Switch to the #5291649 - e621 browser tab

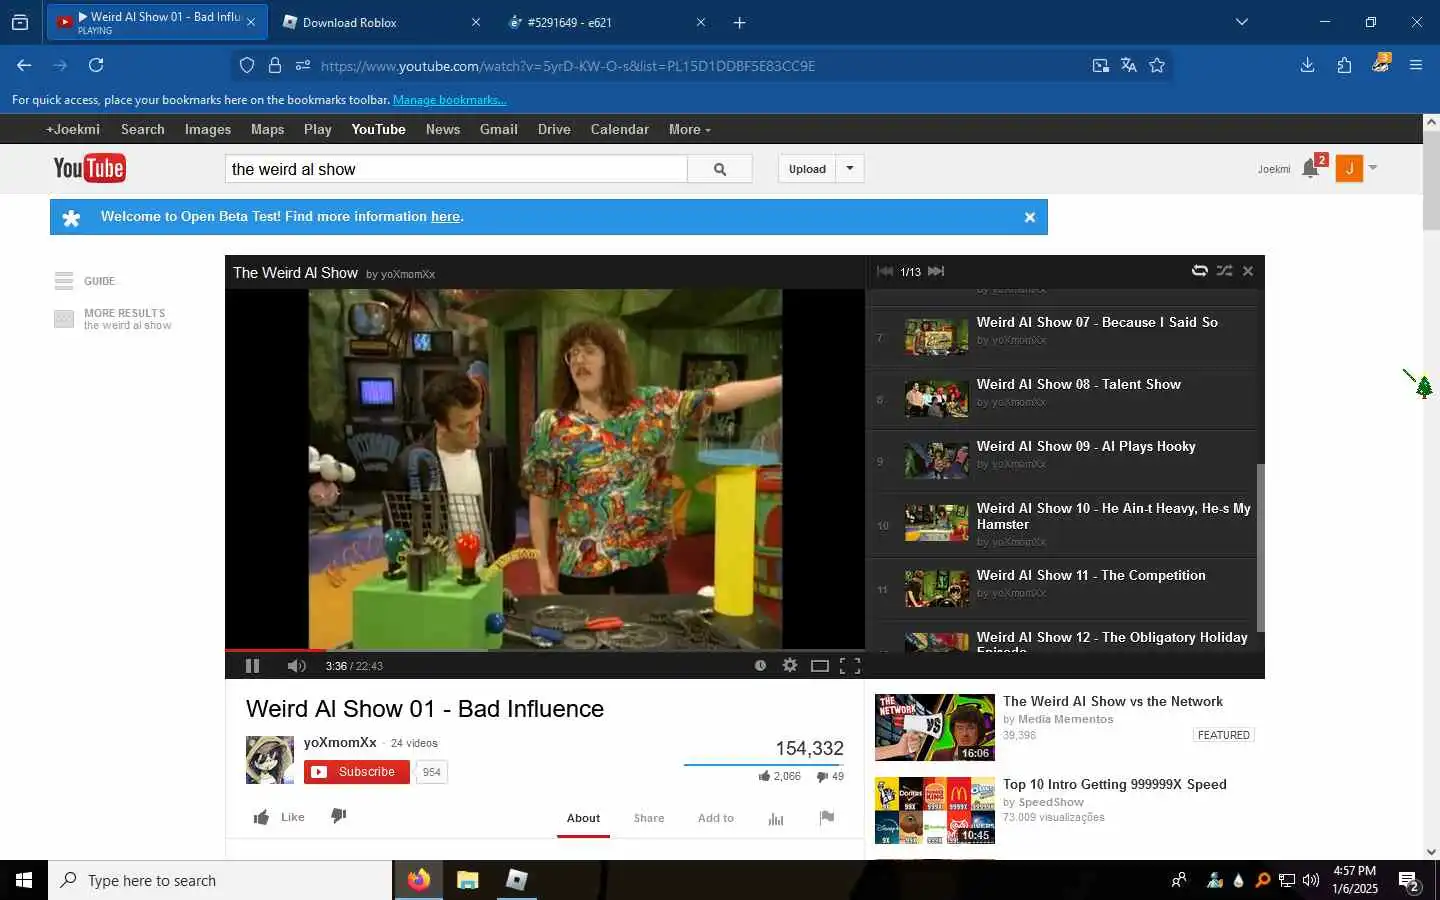pyautogui.click(x=606, y=22)
